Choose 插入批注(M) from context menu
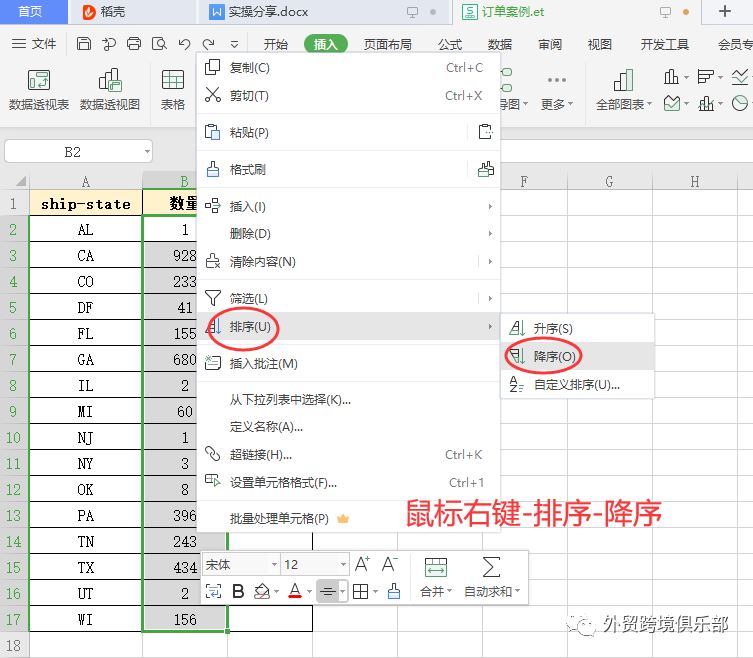Screen dimensions: 753x658 (x=349, y=364)
